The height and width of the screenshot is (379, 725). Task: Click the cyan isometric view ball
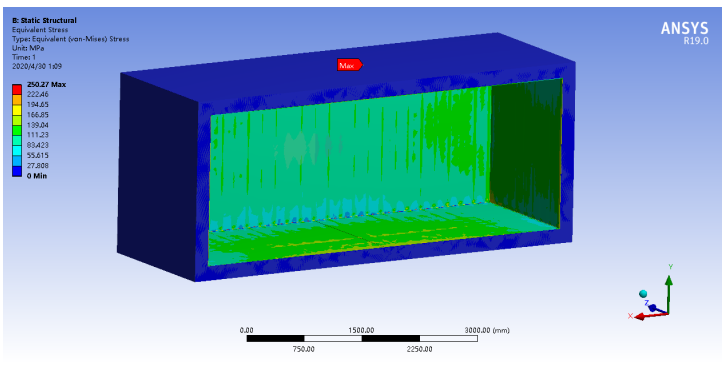tap(643, 294)
